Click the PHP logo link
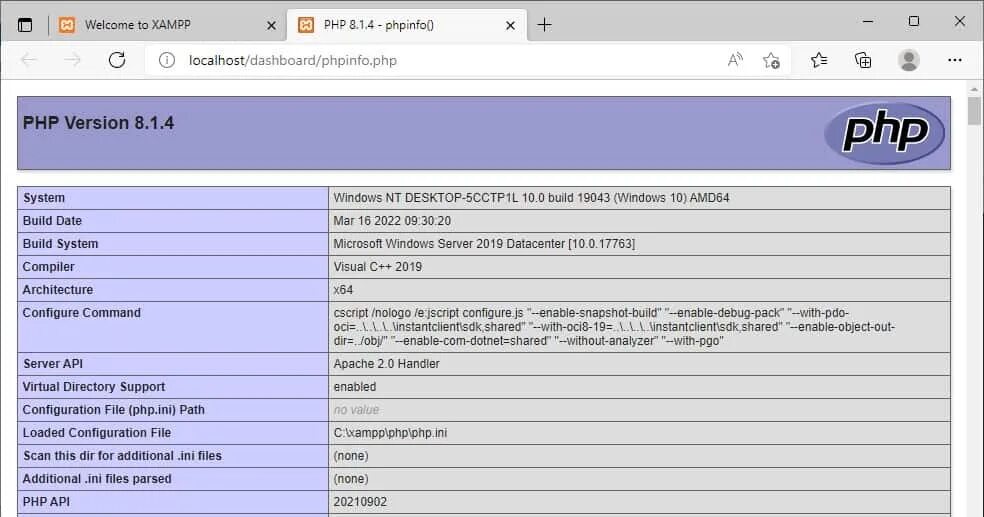 click(884, 133)
